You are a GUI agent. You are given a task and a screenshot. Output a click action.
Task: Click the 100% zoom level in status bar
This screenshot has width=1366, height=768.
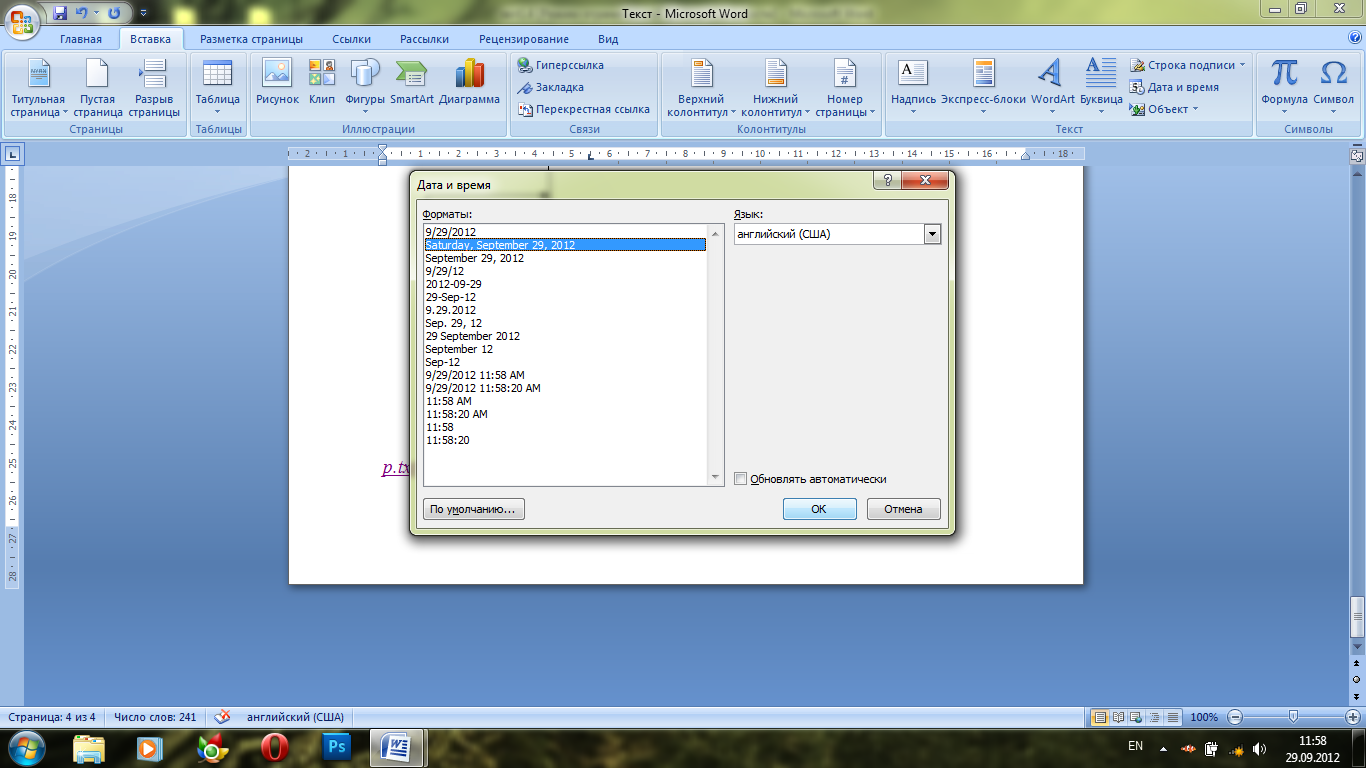pos(1204,717)
